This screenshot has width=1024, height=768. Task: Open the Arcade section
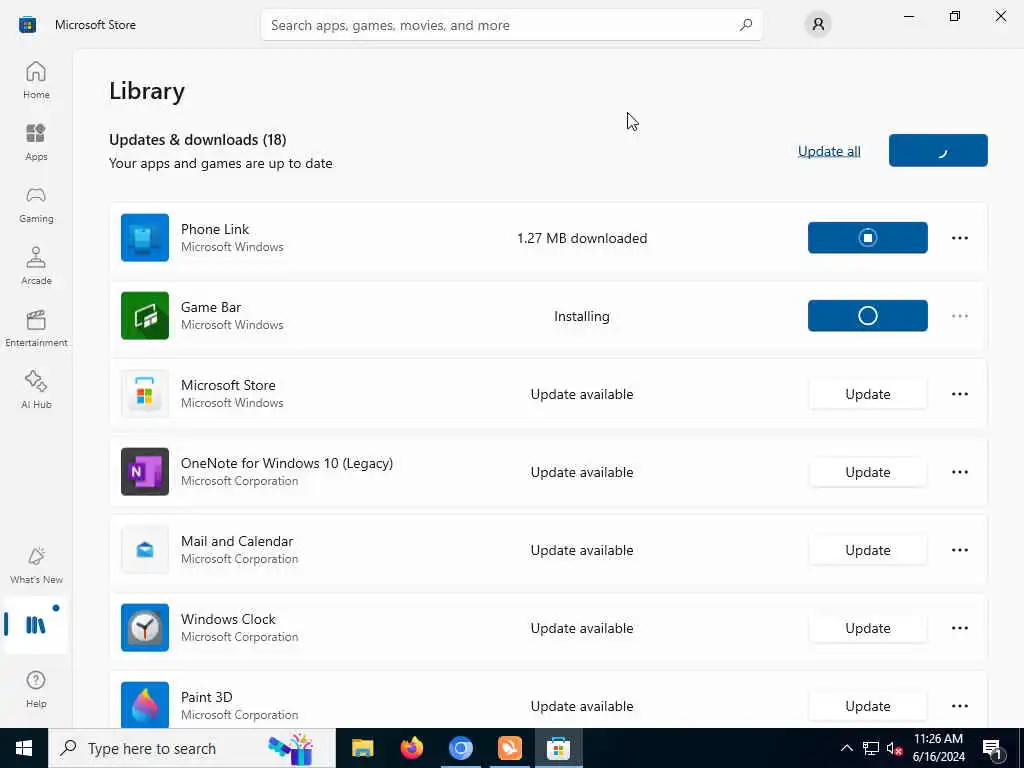pyautogui.click(x=36, y=266)
